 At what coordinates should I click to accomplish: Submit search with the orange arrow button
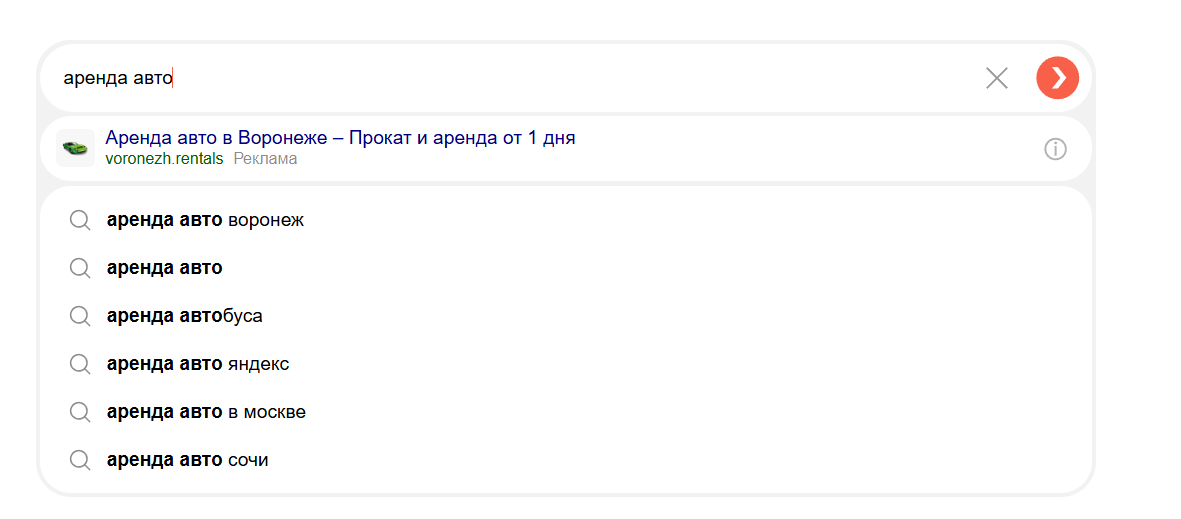(x=1057, y=78)
